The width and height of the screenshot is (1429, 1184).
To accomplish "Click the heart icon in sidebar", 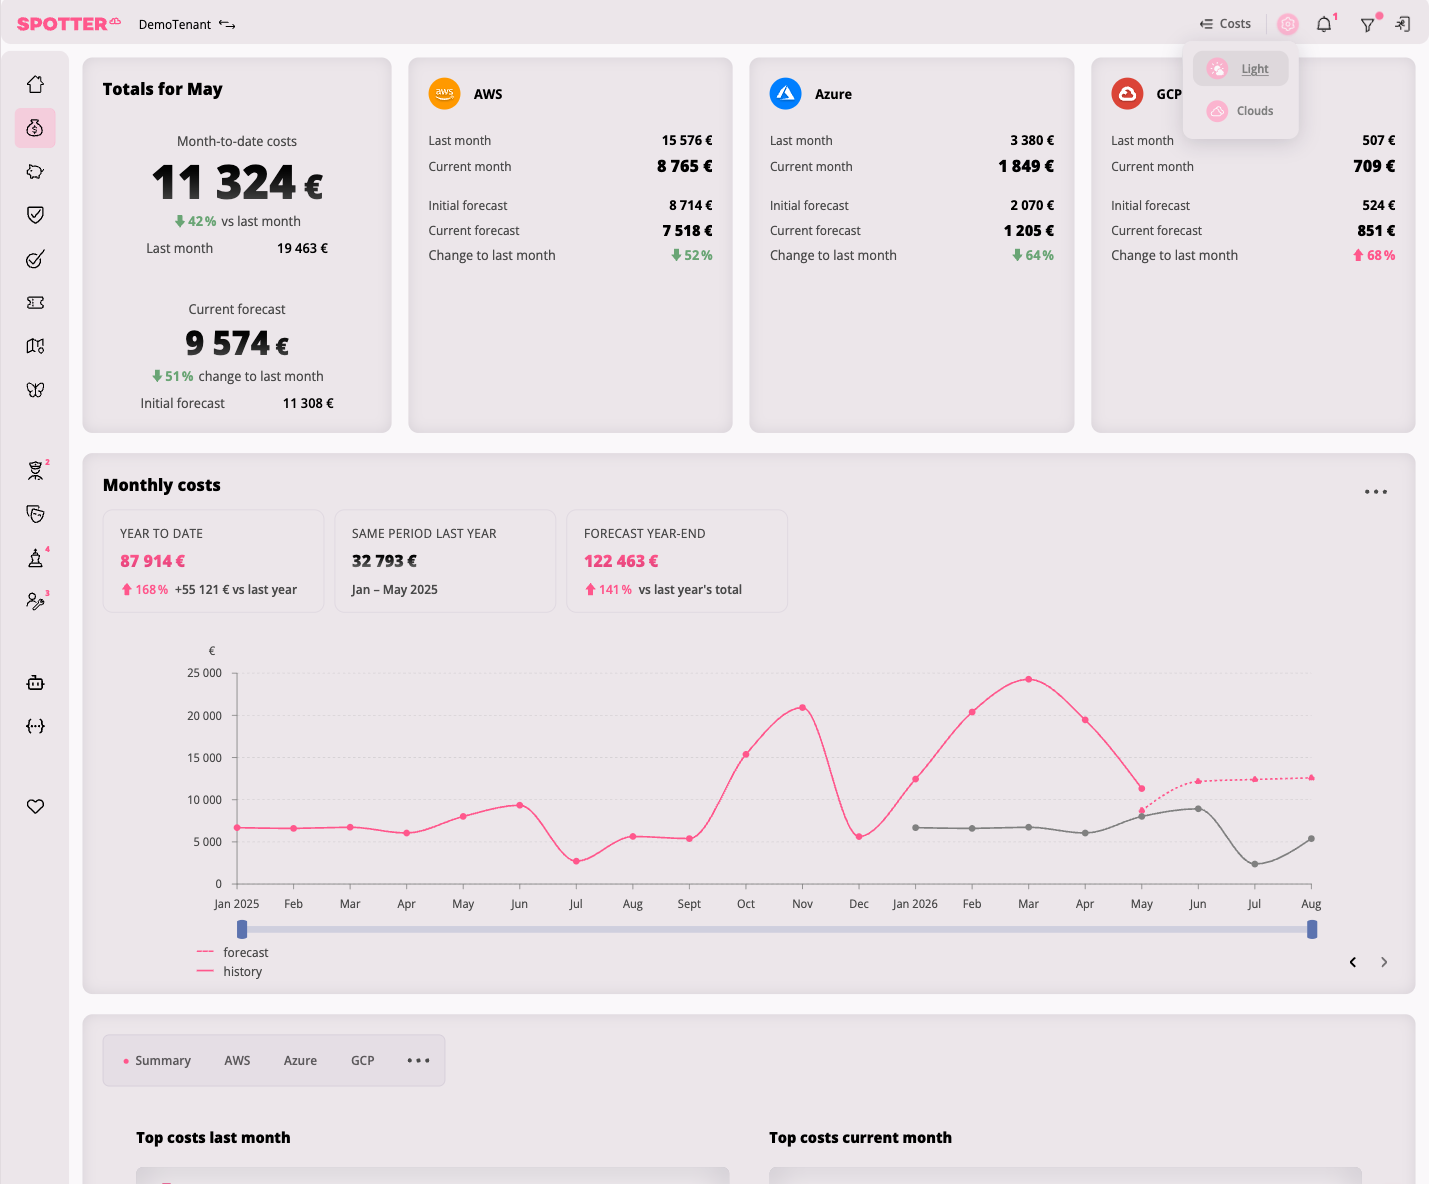I will (35, 806).
